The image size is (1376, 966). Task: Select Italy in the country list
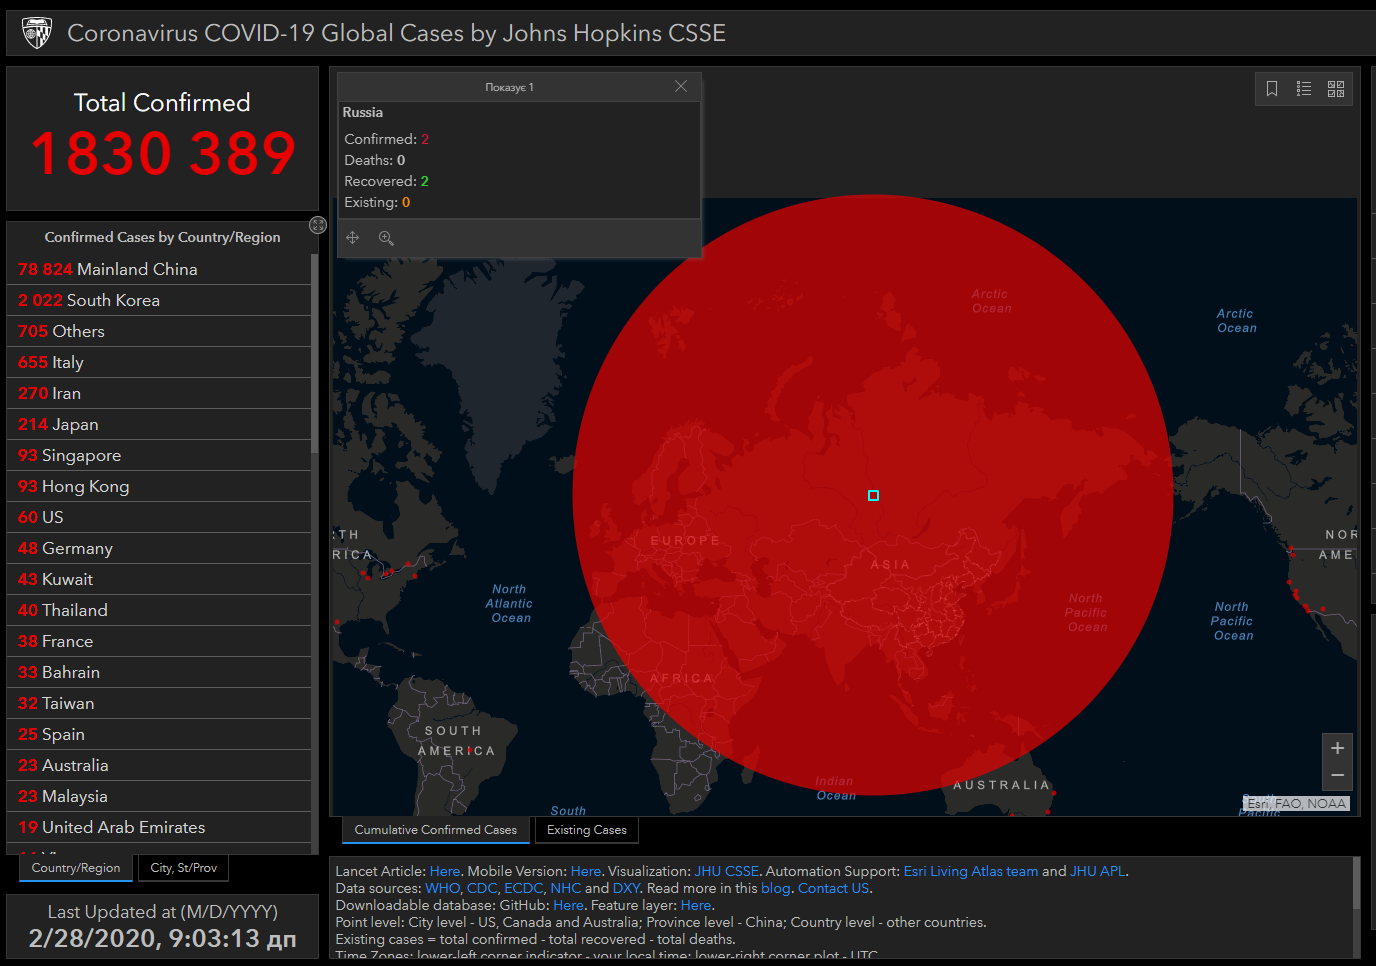[160, 362]
